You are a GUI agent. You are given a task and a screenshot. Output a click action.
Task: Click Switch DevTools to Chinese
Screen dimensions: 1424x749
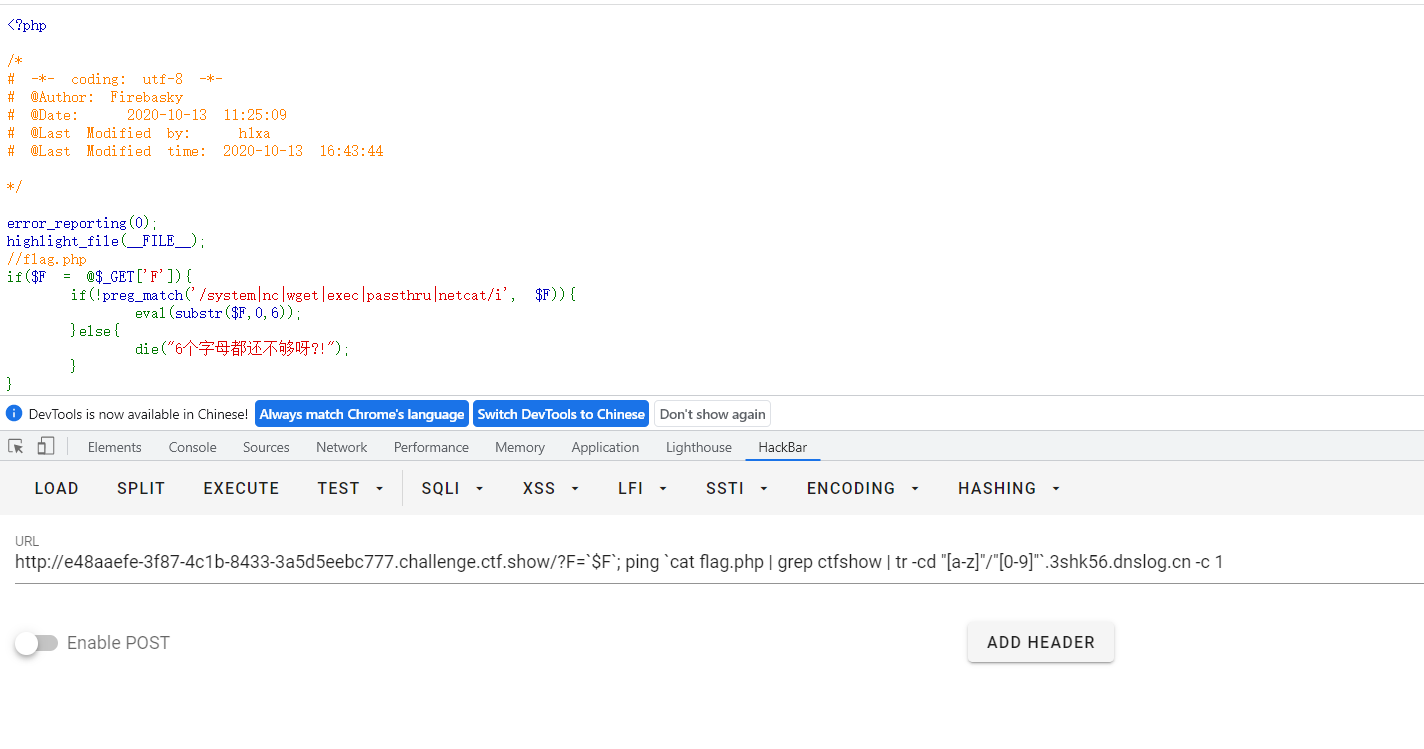pyautogui.click(x=561, y=414)
